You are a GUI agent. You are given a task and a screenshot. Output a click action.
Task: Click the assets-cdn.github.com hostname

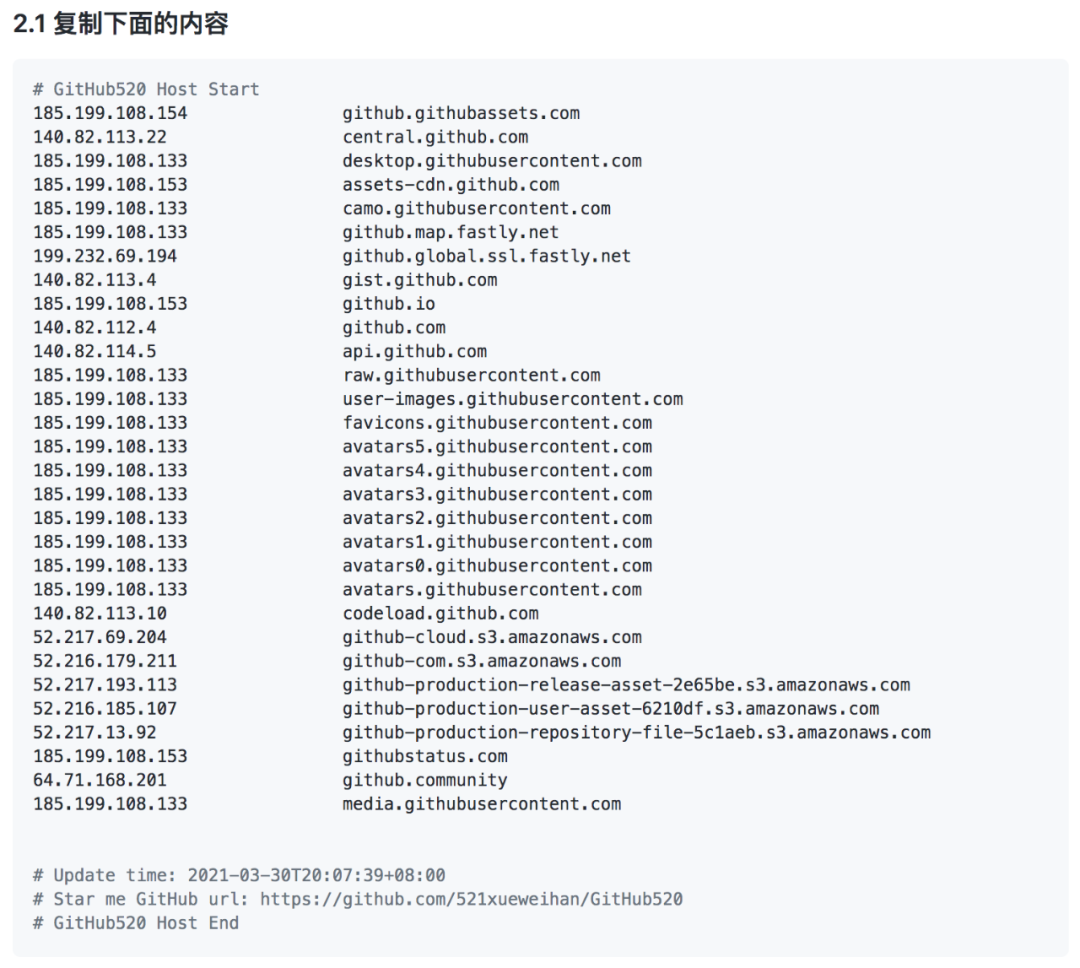pos(450,185)
